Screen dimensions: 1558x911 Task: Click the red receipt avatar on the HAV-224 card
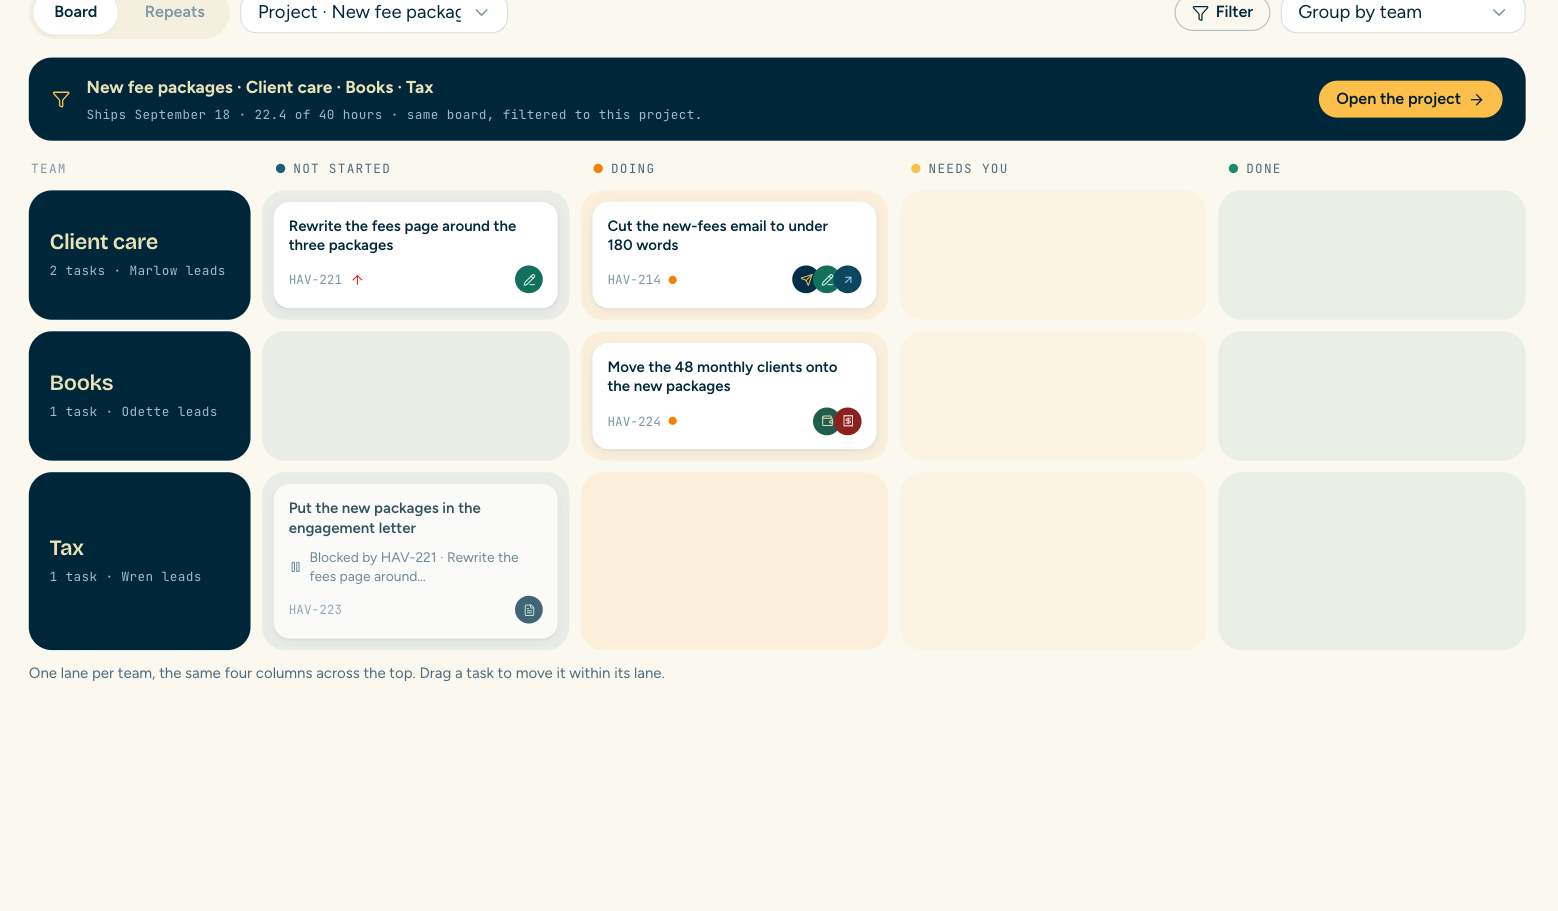tap(848, 421)
